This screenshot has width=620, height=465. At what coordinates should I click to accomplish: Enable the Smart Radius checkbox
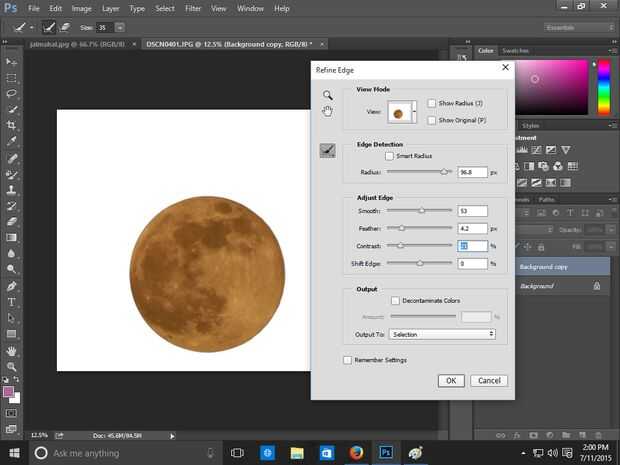[389, 157]
